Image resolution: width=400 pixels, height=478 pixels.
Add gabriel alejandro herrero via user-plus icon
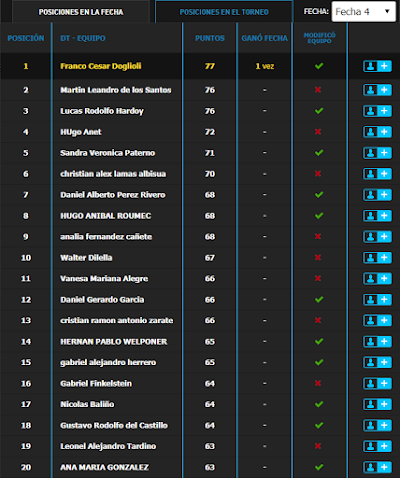coord(377,362)
